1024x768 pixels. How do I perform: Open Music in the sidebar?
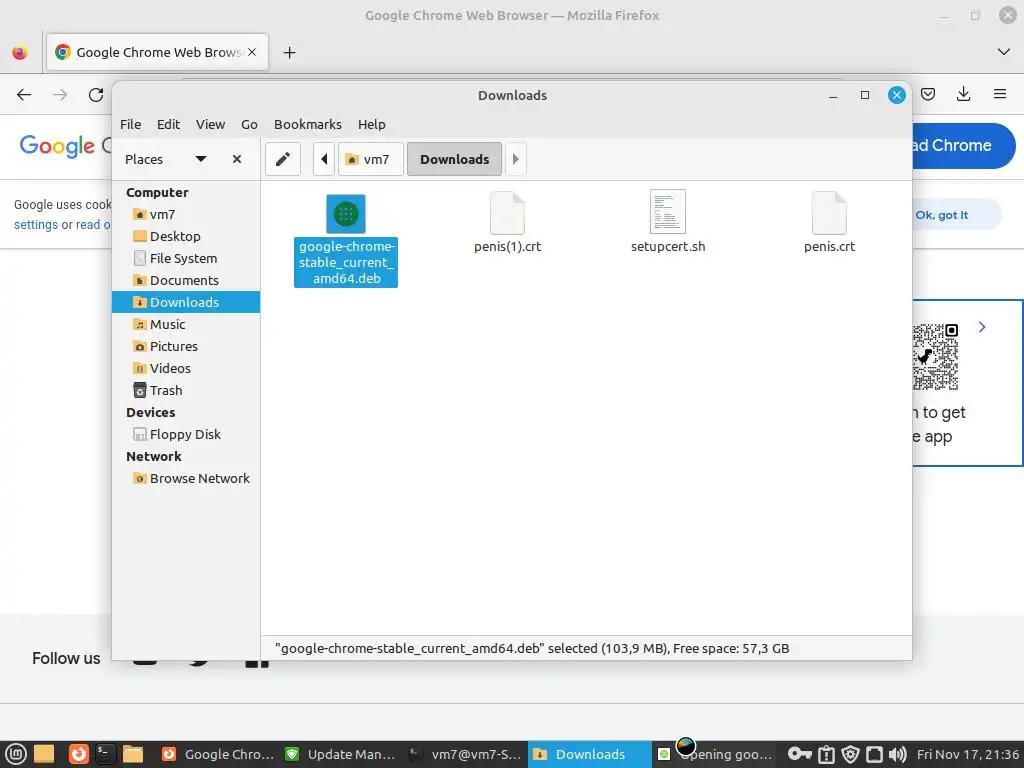tap(186, 325)
